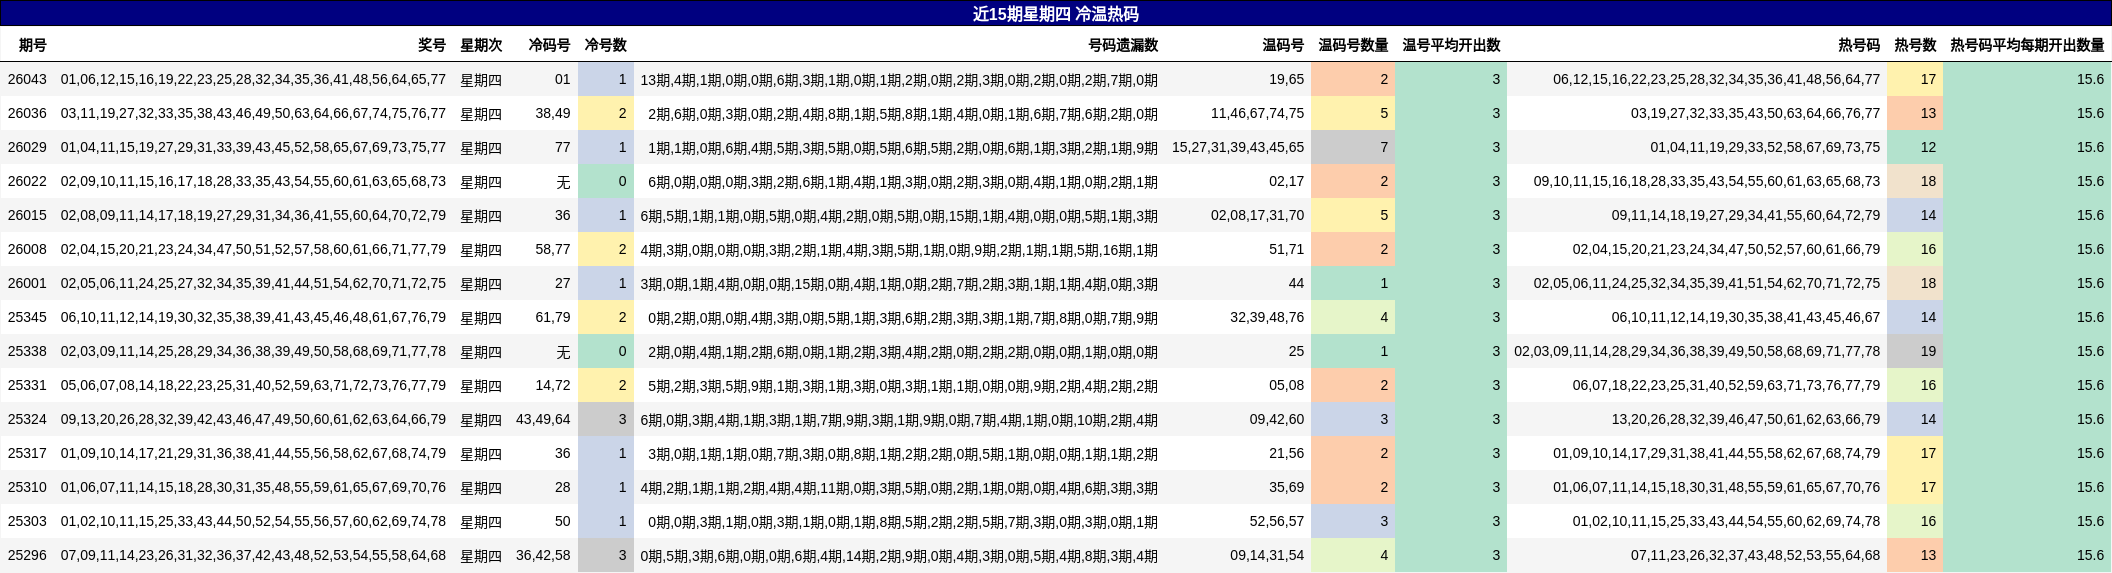Click the '星期四' cell in row 25310
2112x573 pixels.
[x=481, y=487]
